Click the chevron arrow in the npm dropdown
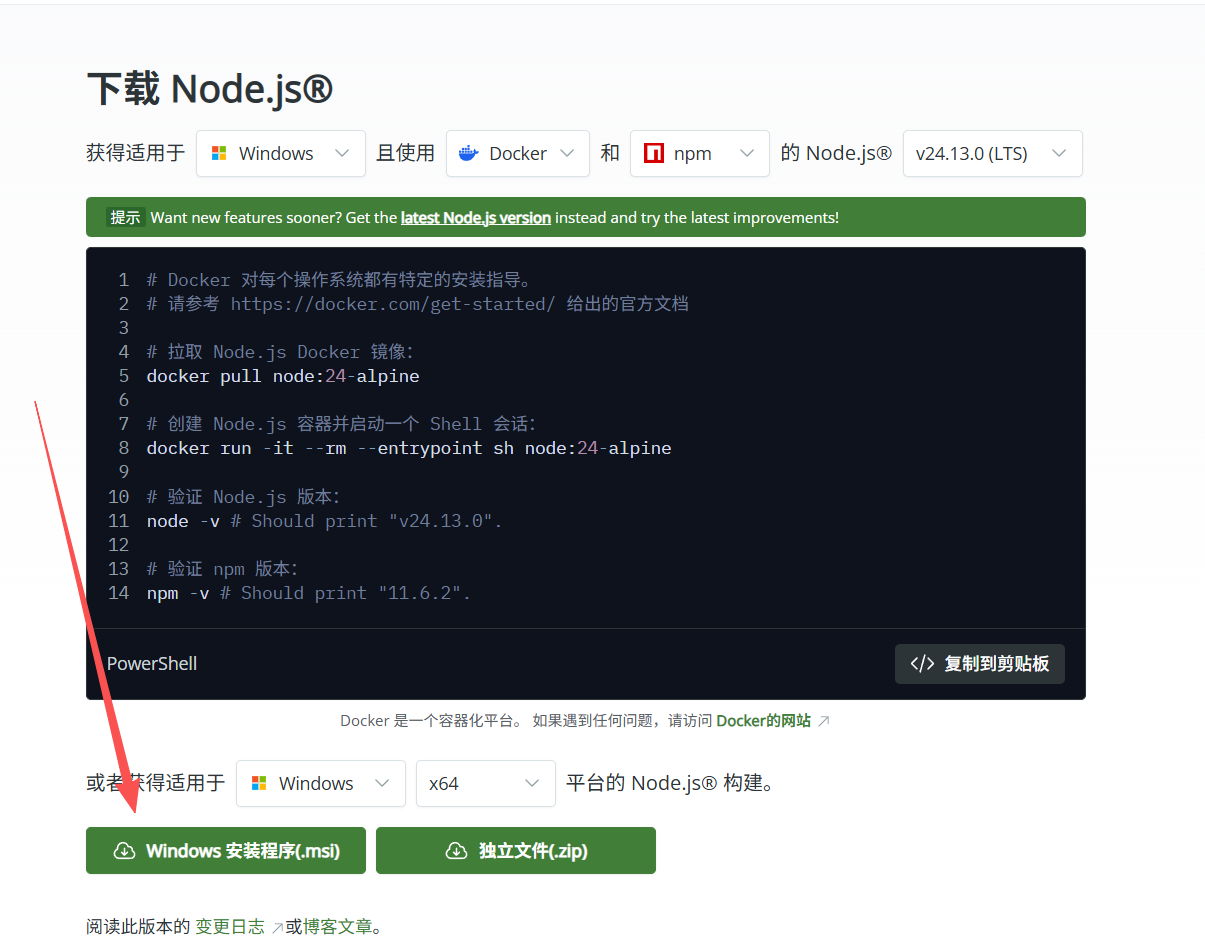 tap(746, 153)
